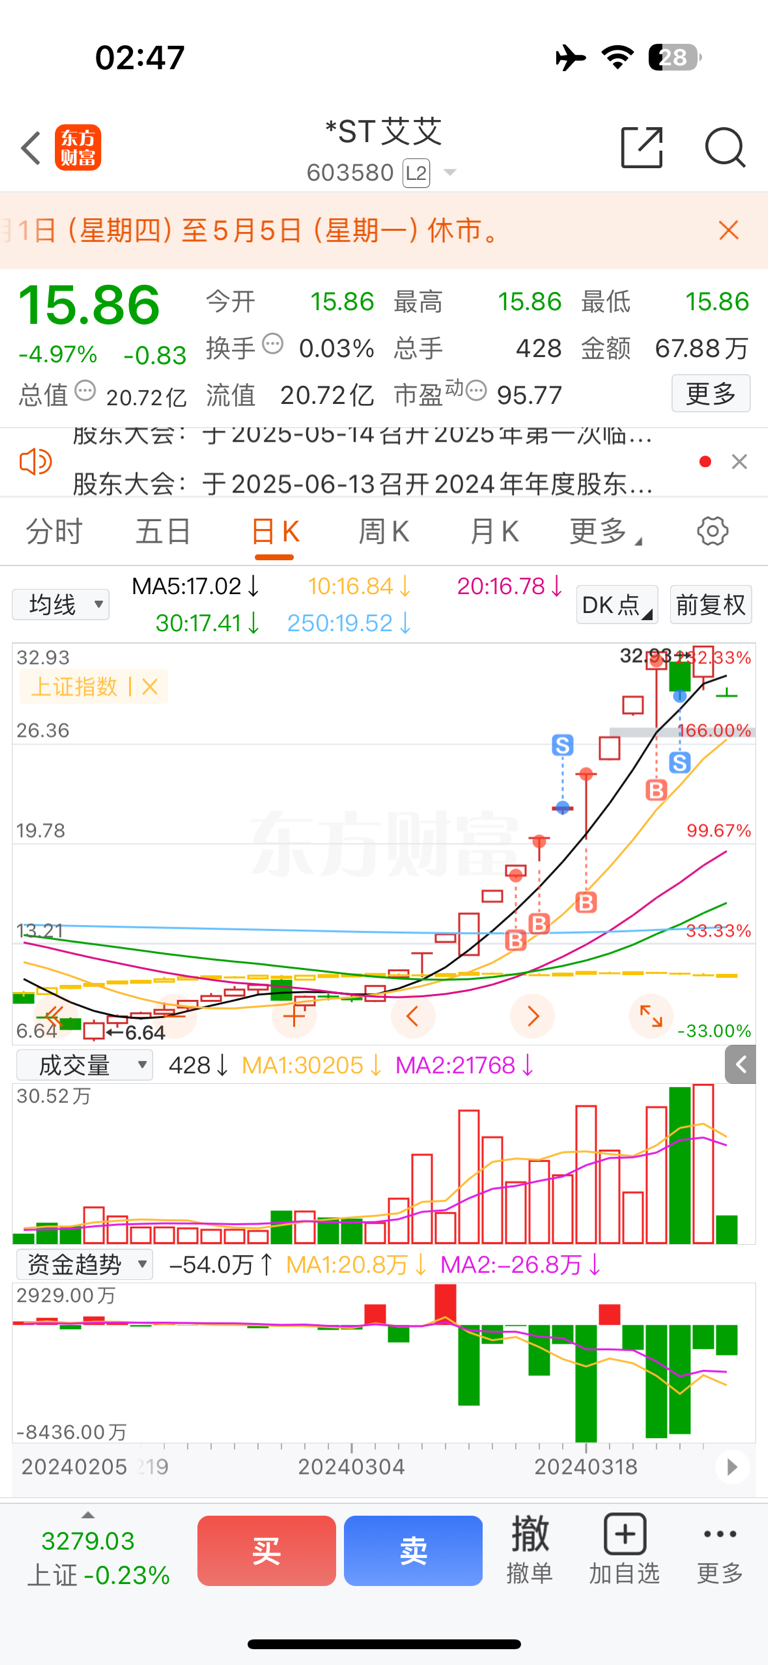Image resolution: width=769 pixels, height=1665 pixels.
Task: Remove the 上证指数 overlay tag
Action: click(x=150, y=687)
